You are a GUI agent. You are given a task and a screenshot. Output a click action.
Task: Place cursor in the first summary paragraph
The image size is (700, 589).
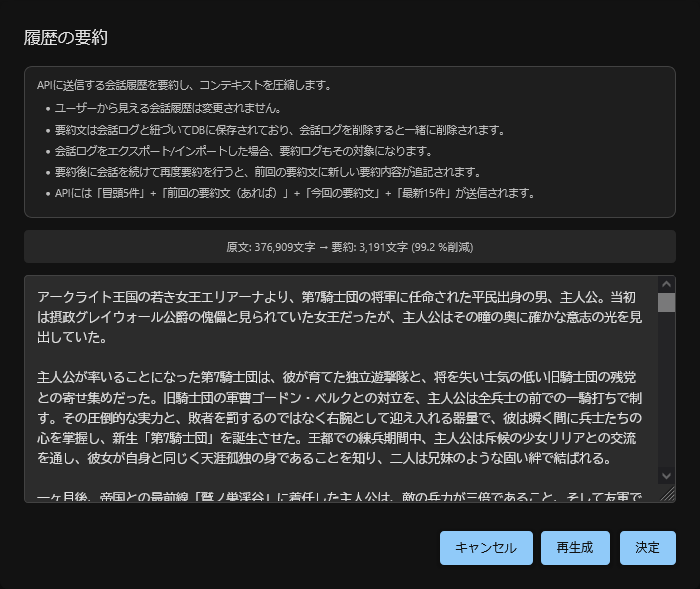point(340,317)
